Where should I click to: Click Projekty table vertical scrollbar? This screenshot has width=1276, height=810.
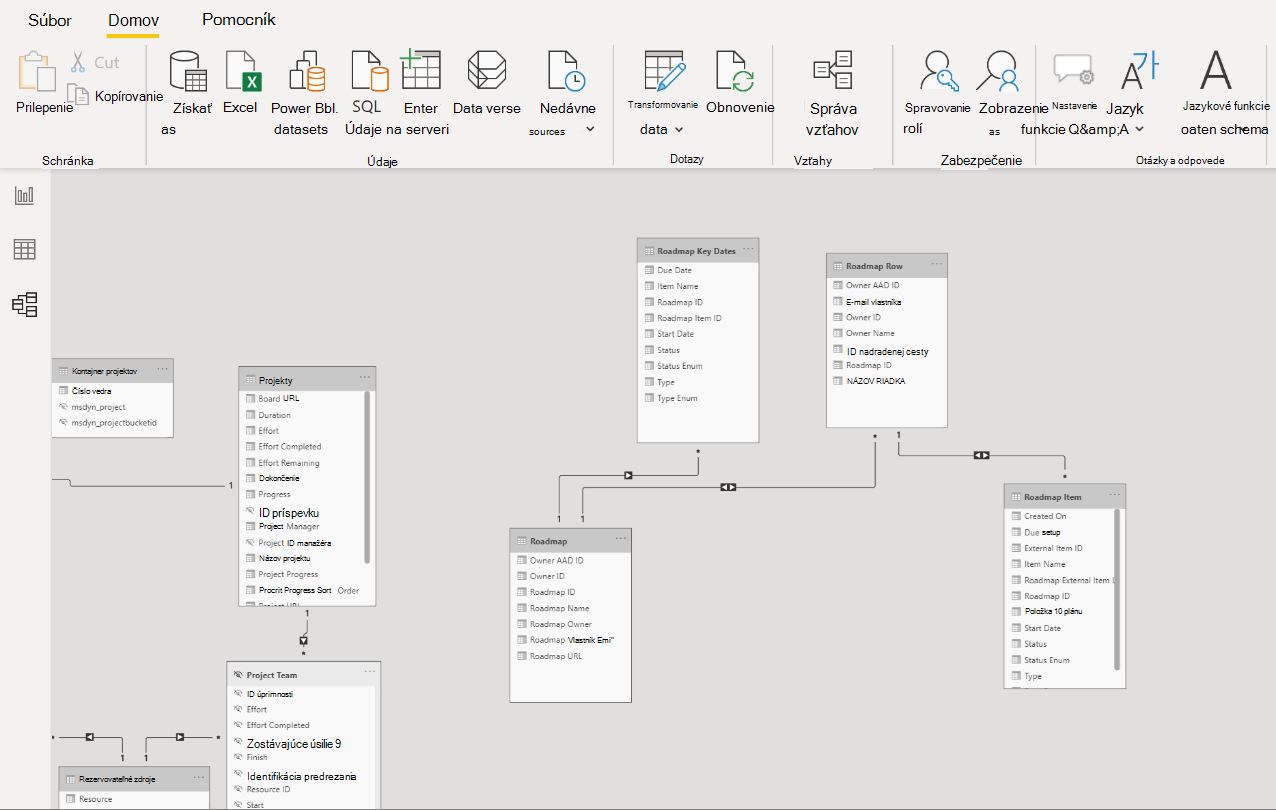click(368, 476)
